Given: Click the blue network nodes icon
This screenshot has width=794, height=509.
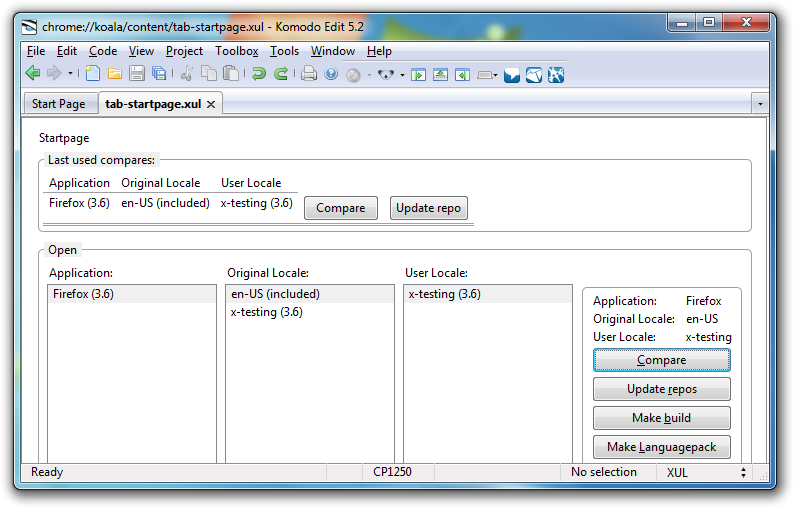Looking at the screenshot, I should coord(556,75).
